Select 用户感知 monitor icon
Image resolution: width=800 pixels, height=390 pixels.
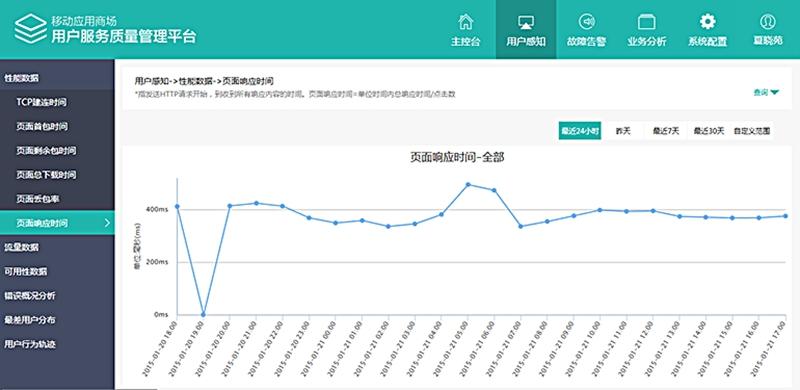coord(526,22)
